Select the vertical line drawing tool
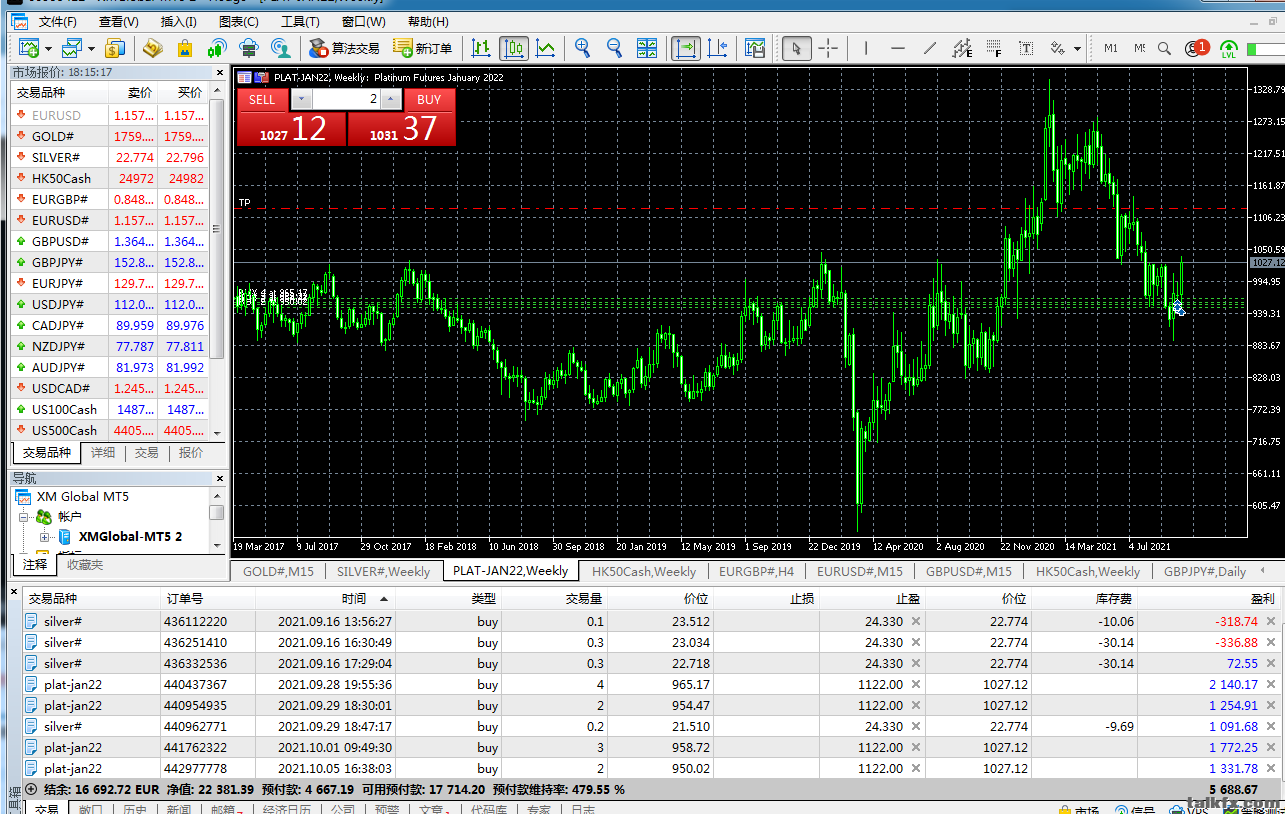The width and height of the screenshot is (1285, 814). [866, 48]
